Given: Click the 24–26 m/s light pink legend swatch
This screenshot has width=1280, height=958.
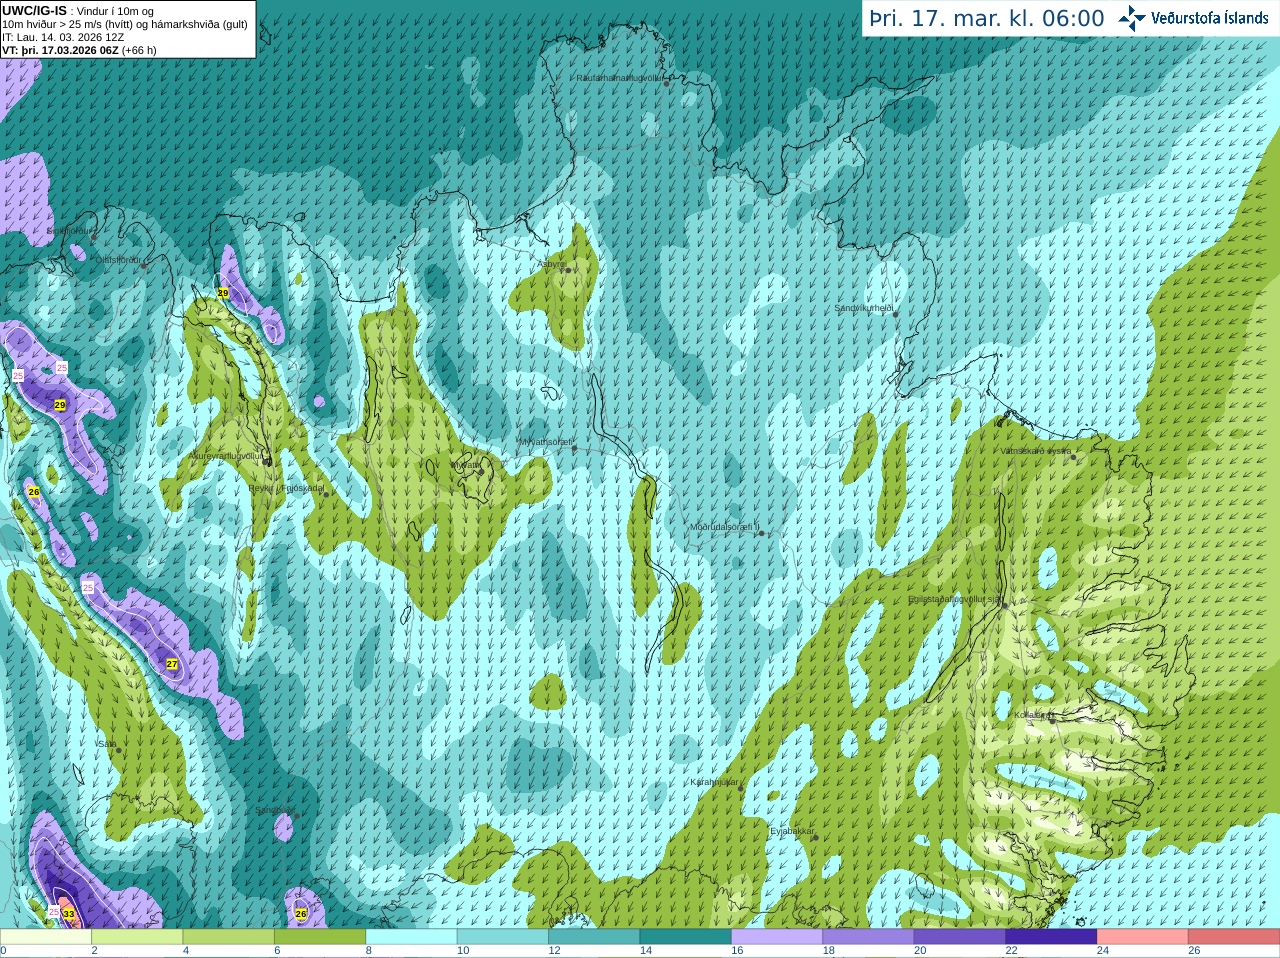Looking at the screenshot, I should tap(1143, 937).
